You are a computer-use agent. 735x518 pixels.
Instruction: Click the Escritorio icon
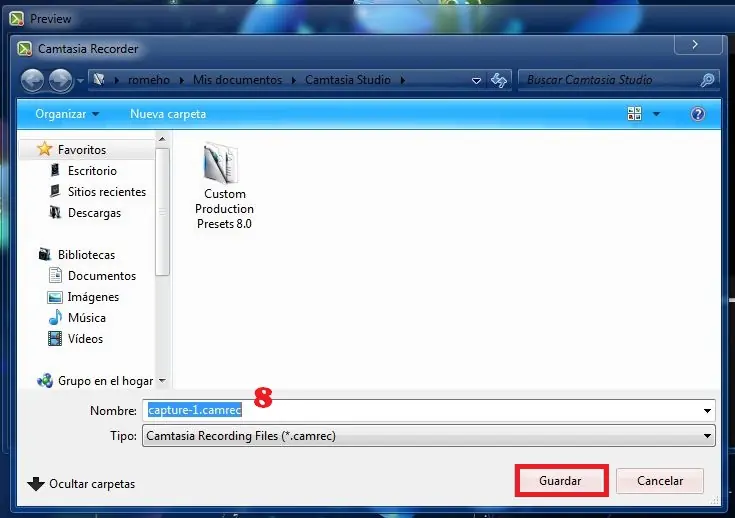[x=55, y=170]
